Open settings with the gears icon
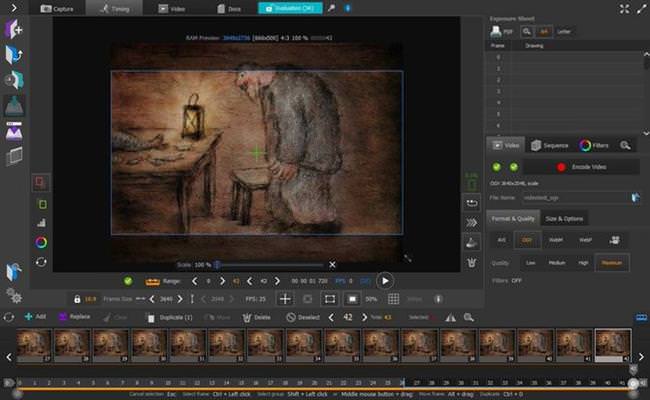Screen dimensions: 650x400 pyautogui.click(x=14, y=296)
